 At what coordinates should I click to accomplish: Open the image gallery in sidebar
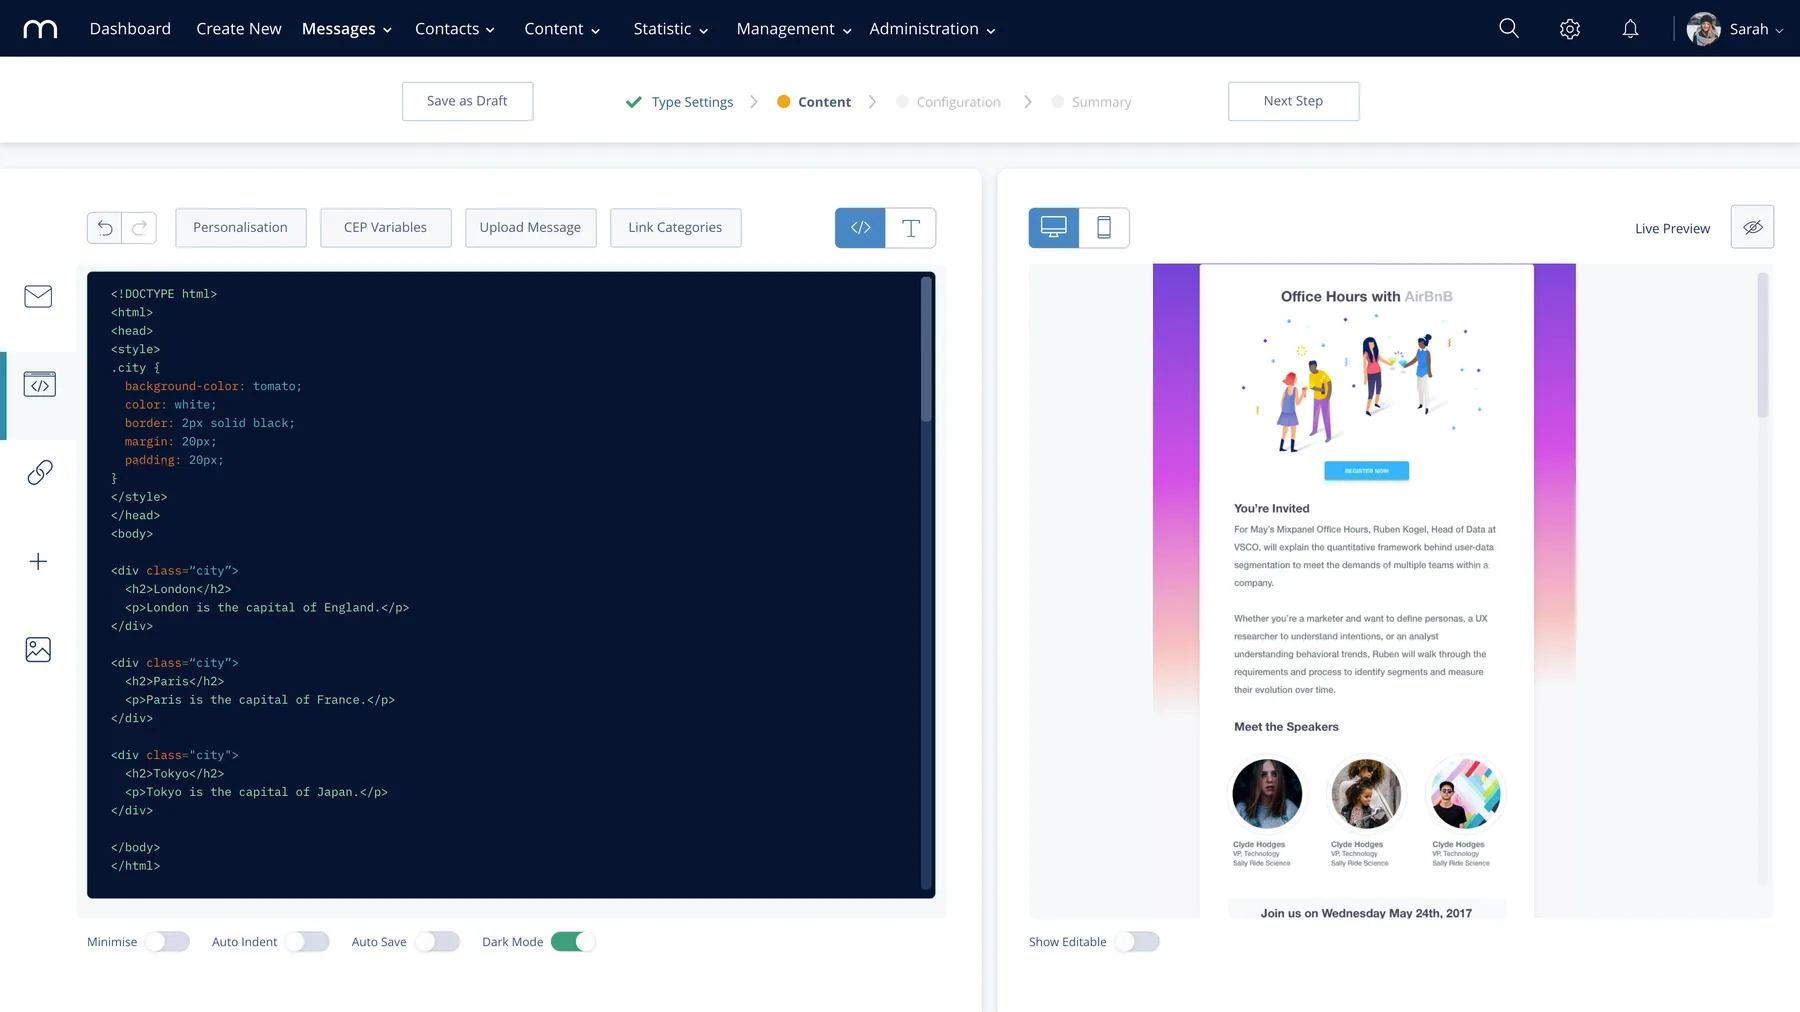[x=38, y=650]
